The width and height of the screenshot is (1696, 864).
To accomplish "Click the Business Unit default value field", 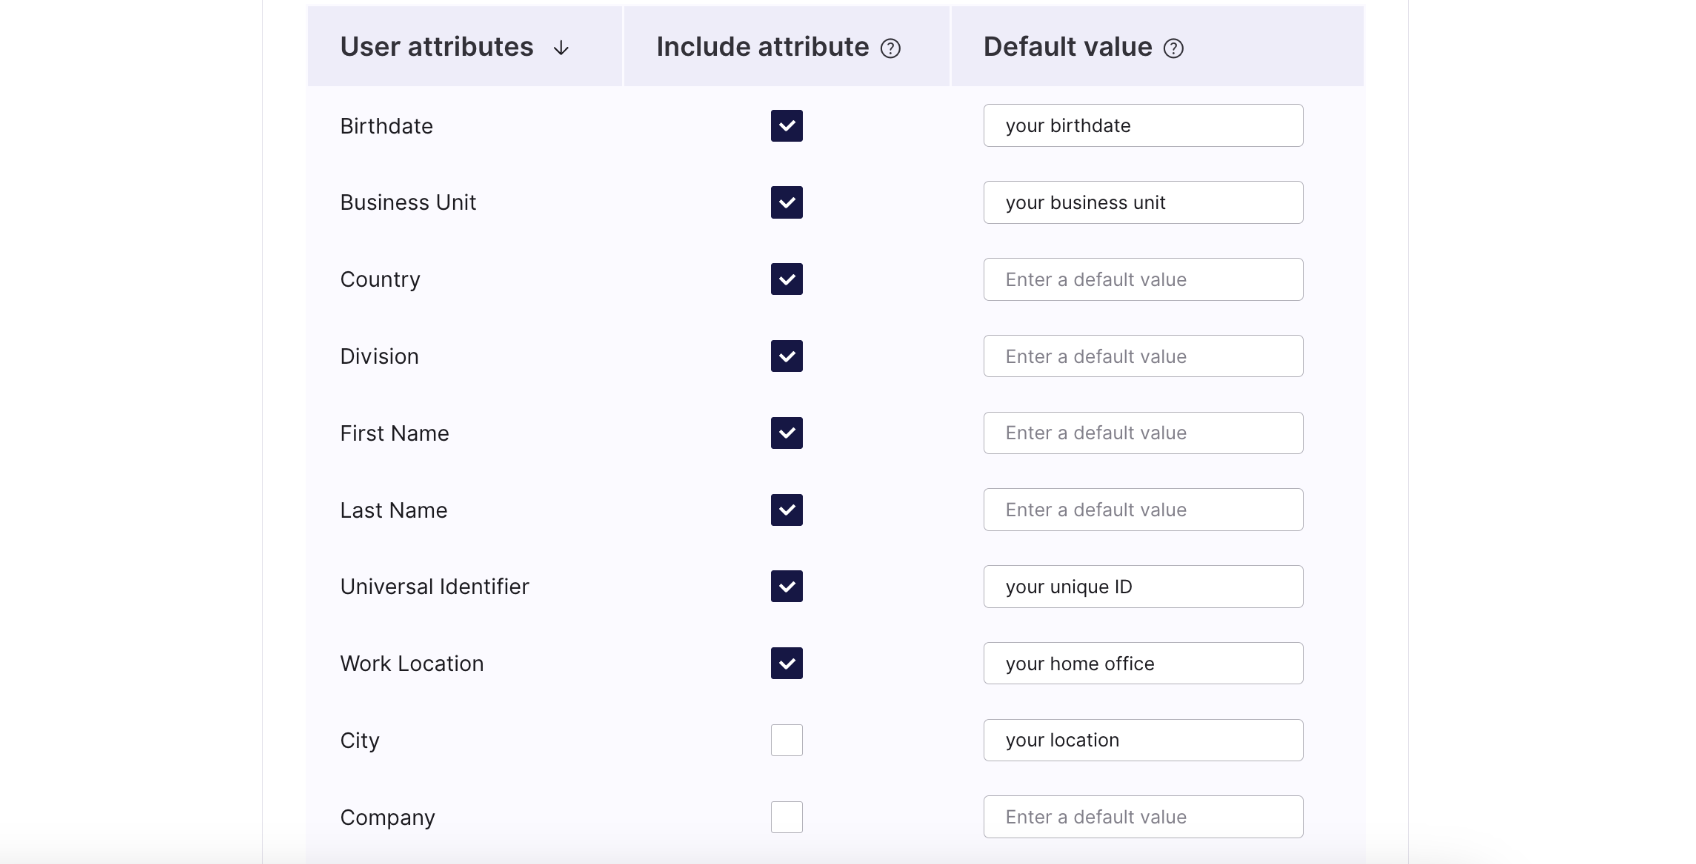I will [1143, 202].
